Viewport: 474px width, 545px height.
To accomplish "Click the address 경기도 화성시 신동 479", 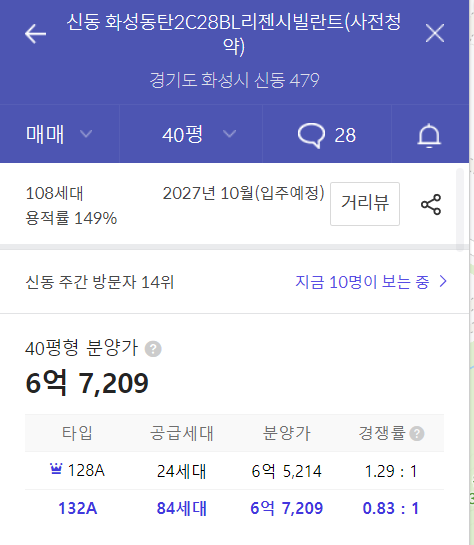I will click(234, 80).
